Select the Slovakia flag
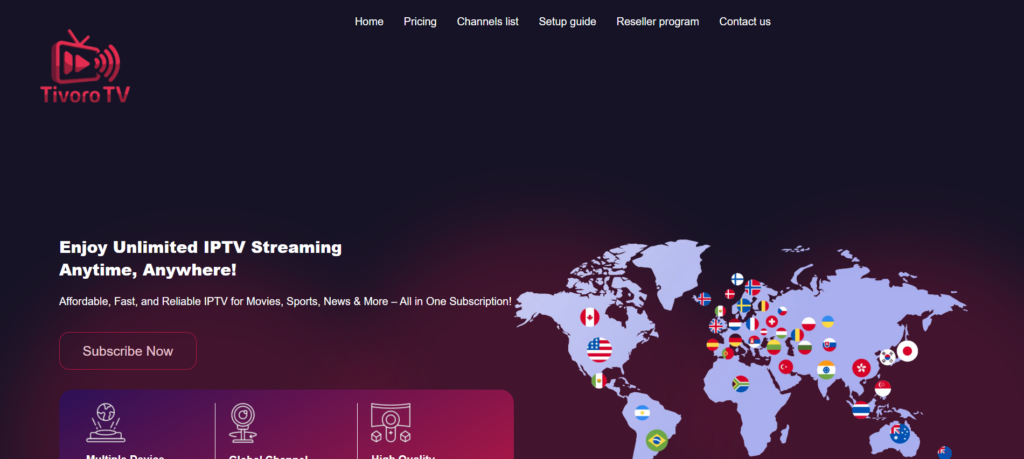 tap(829, 345)
